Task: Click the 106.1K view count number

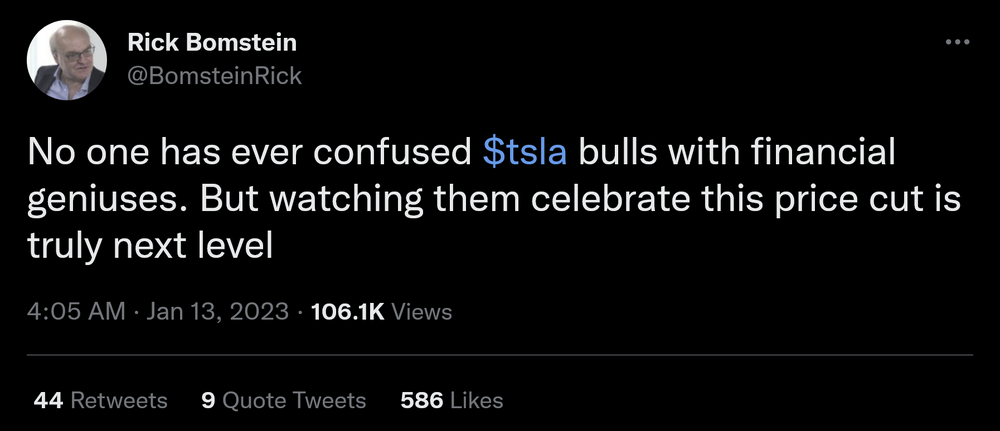Action: pyautogui.click(x=348, y=312)
